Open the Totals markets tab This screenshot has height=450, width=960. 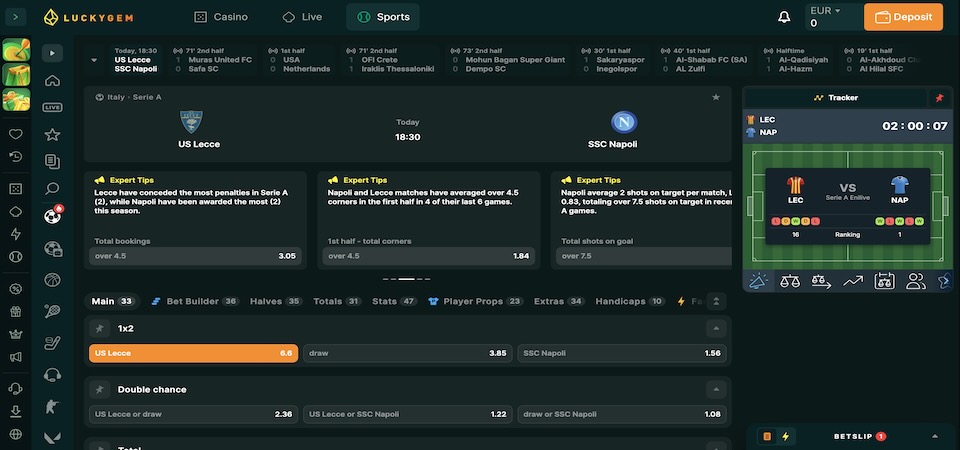pos(337,301)
